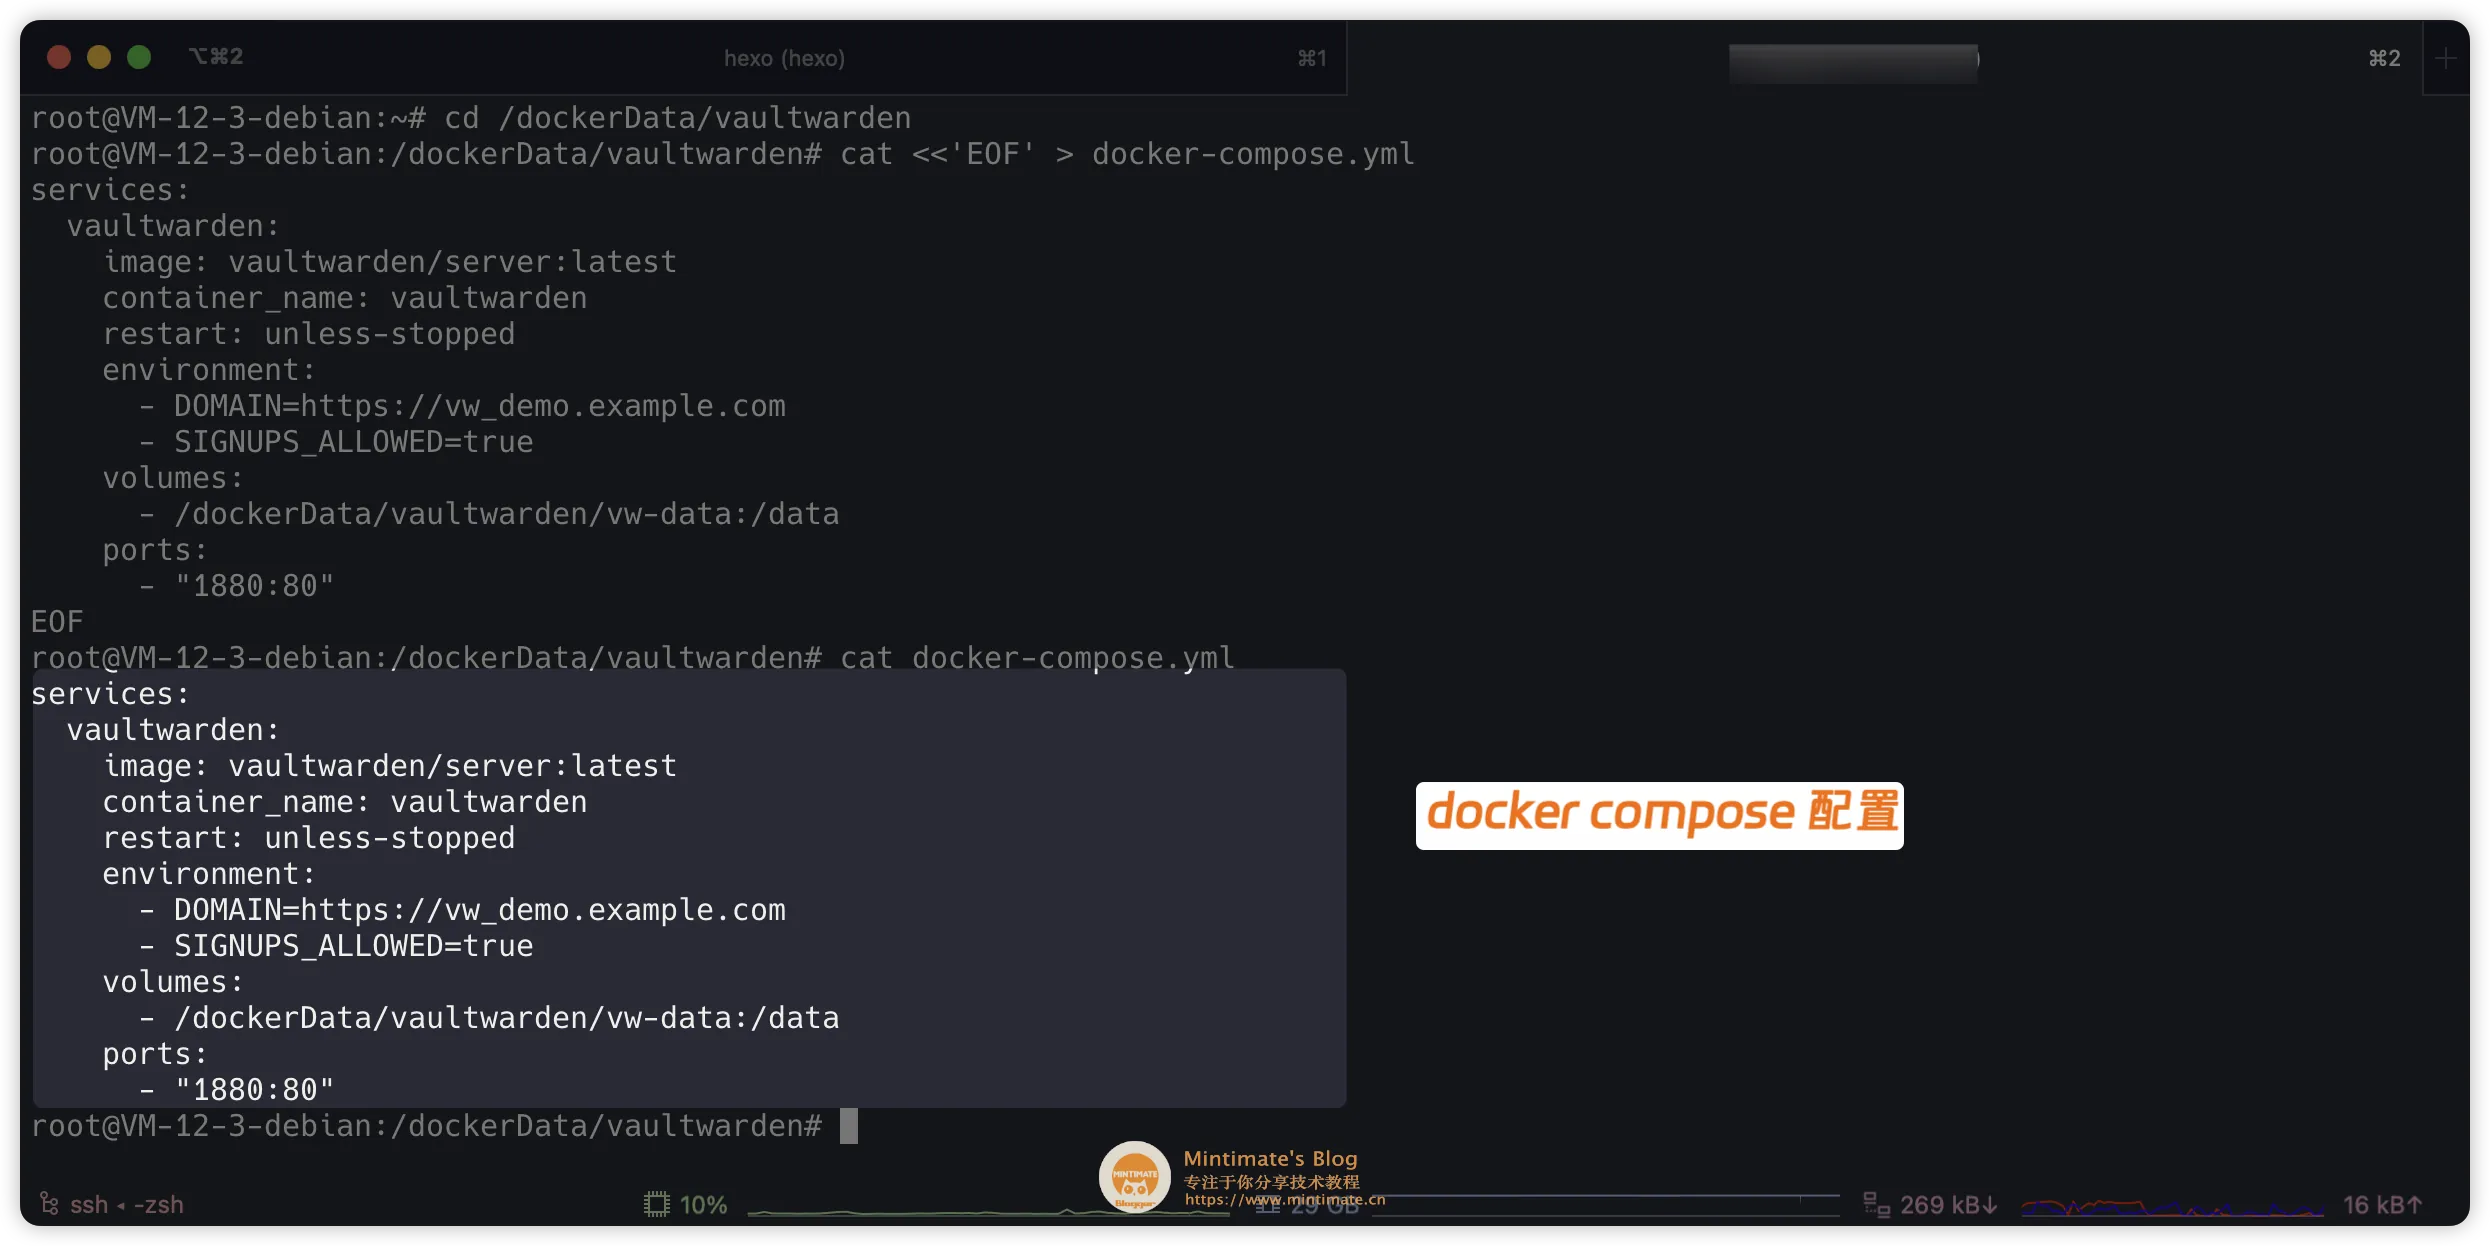2490x1246 pixels.
Task: Click the 269 kB download rate
Action: coord(1948,1204)
